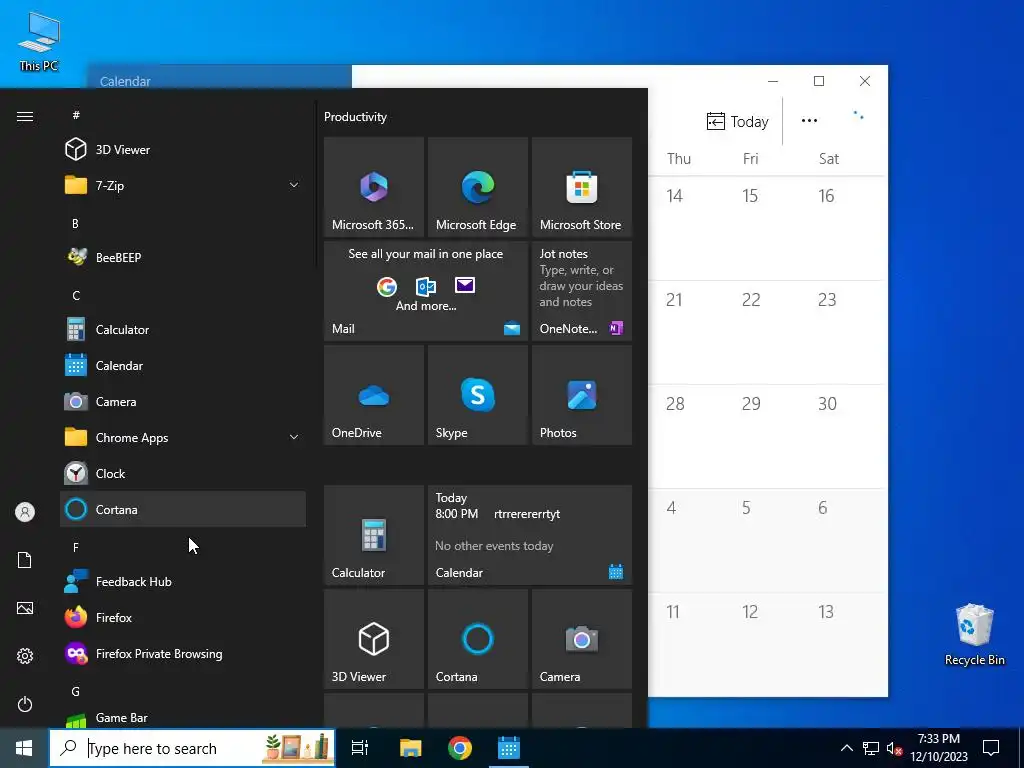
Task: Open the Mail live tile
Action: click(426, 291)
